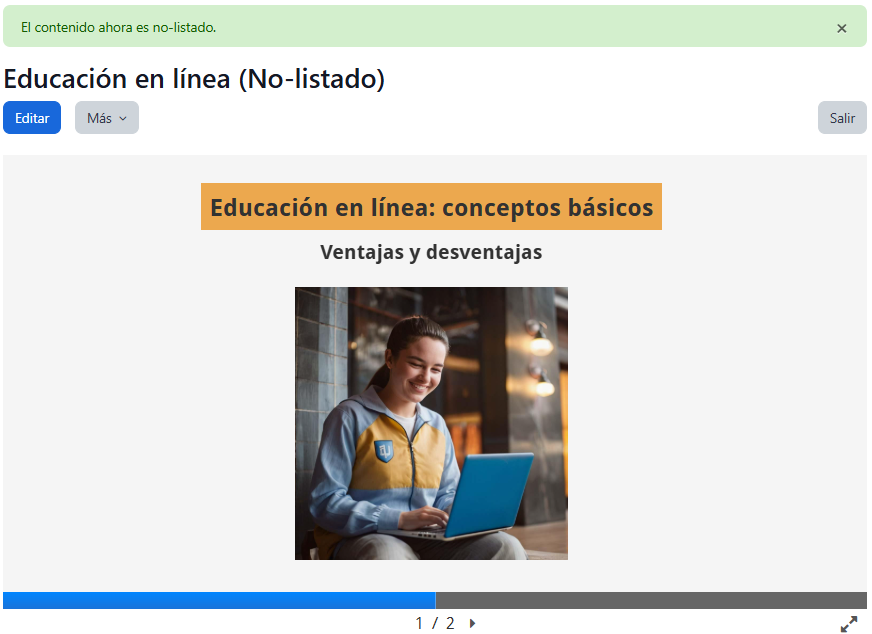Click the page heading Educación en línea (No-listado)
Viewport: 872px width, 634px height.
tap(194, 79)
